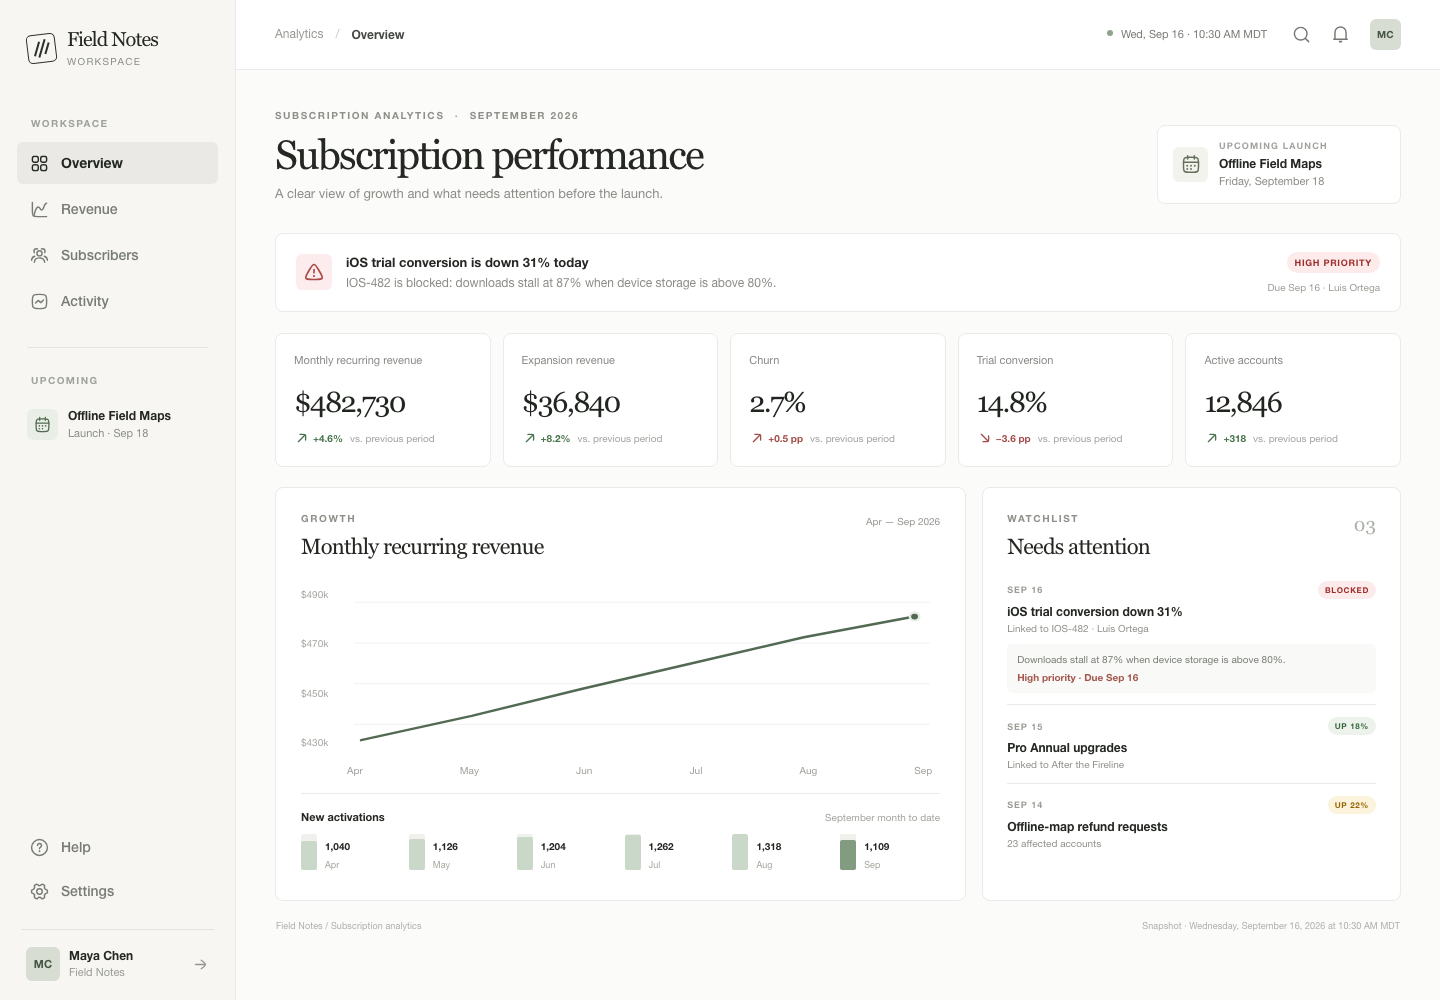1440x1000 pixels.
Task: Click the warning triangle alert icon
Action: pos(314,272)
